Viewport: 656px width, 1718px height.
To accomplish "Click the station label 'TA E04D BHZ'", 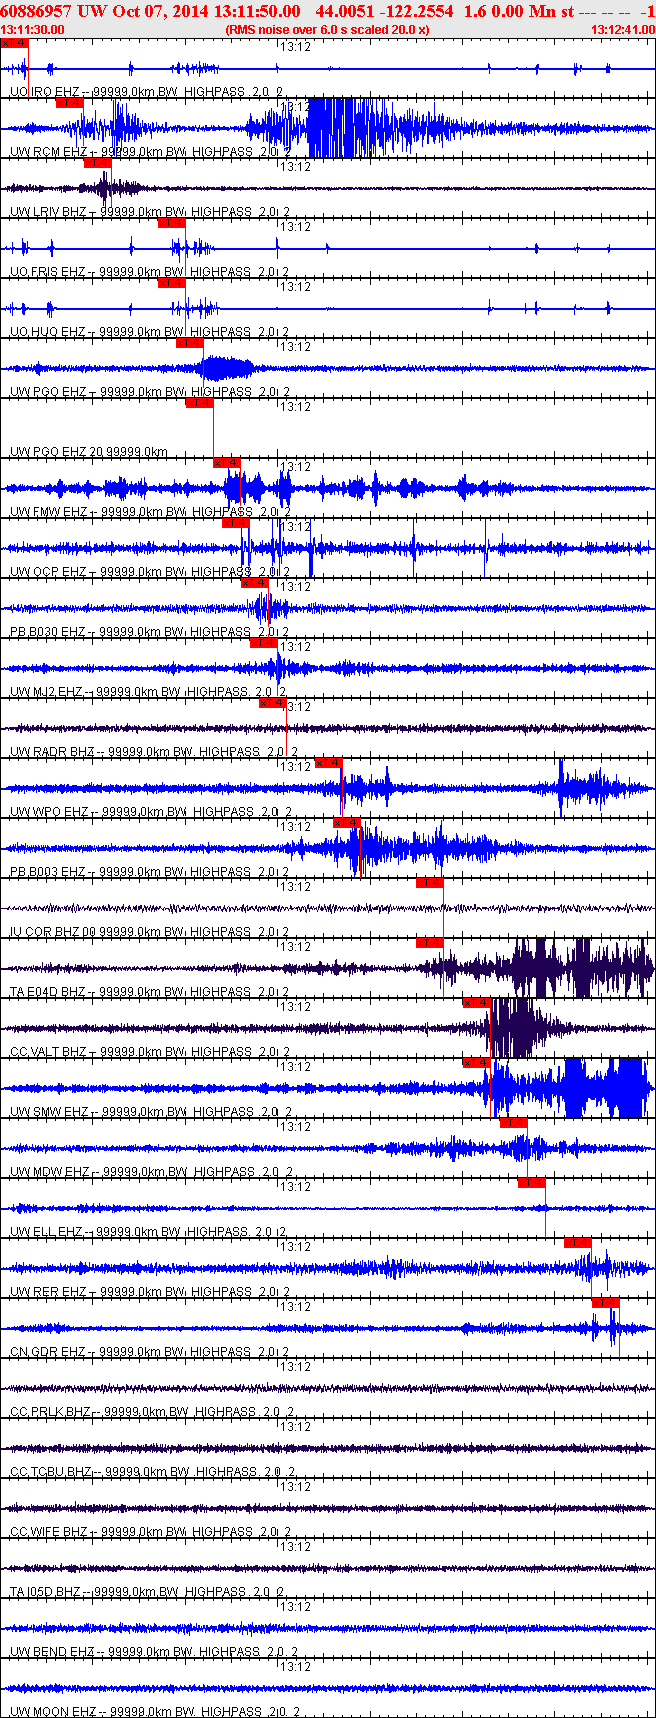I will pyautogui.click(x=48, y=992).
